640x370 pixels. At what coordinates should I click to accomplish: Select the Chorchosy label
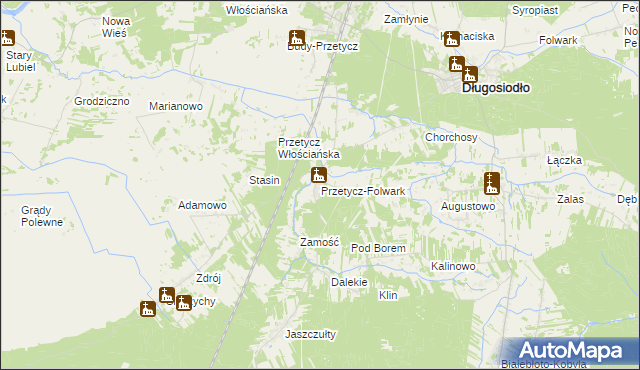tap(451, 137)
